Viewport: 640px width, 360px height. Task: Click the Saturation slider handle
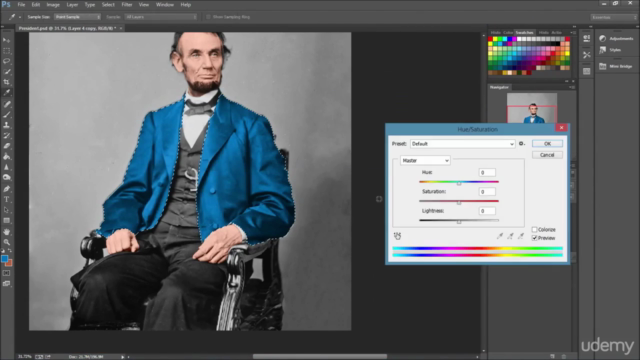(x=459, y=202)
